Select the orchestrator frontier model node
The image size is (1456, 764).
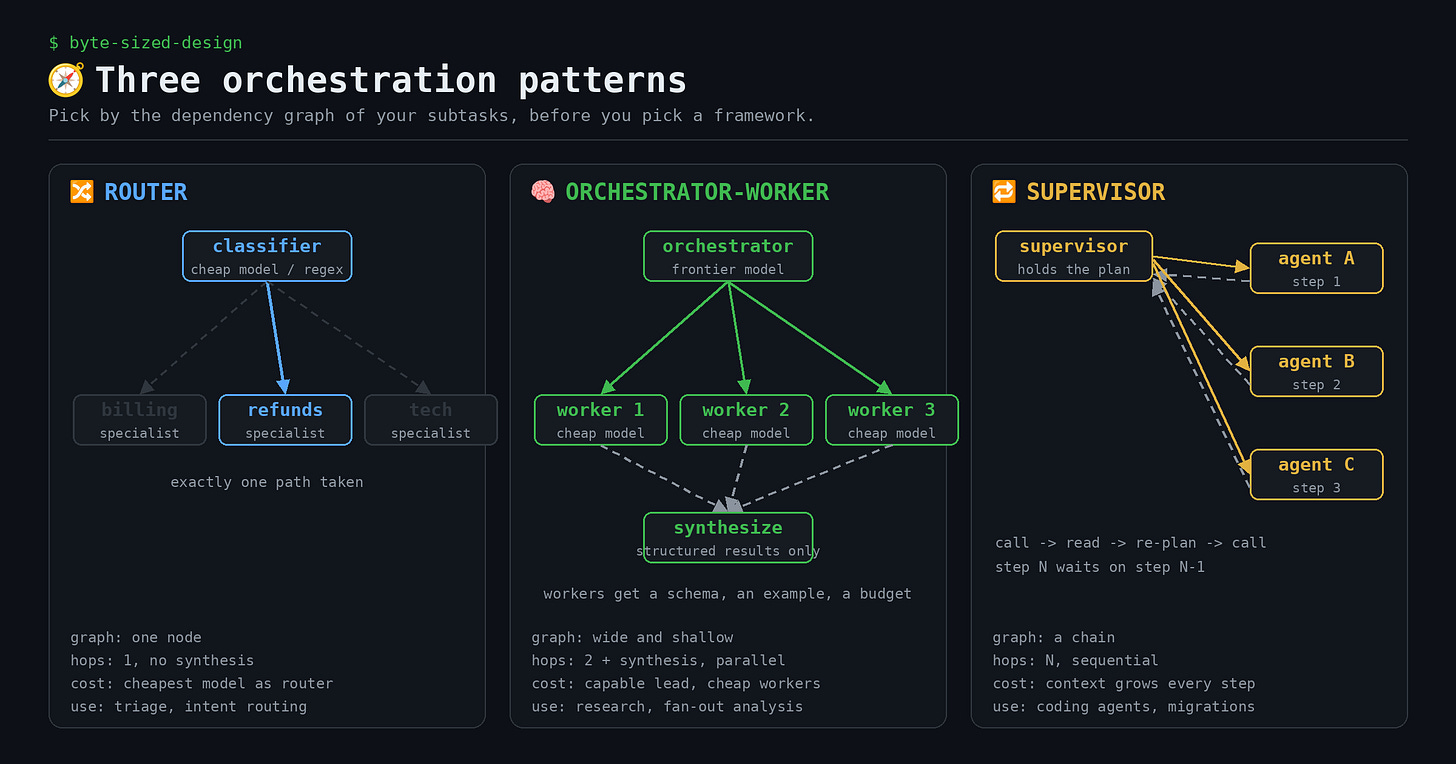(x=728, y=256)
